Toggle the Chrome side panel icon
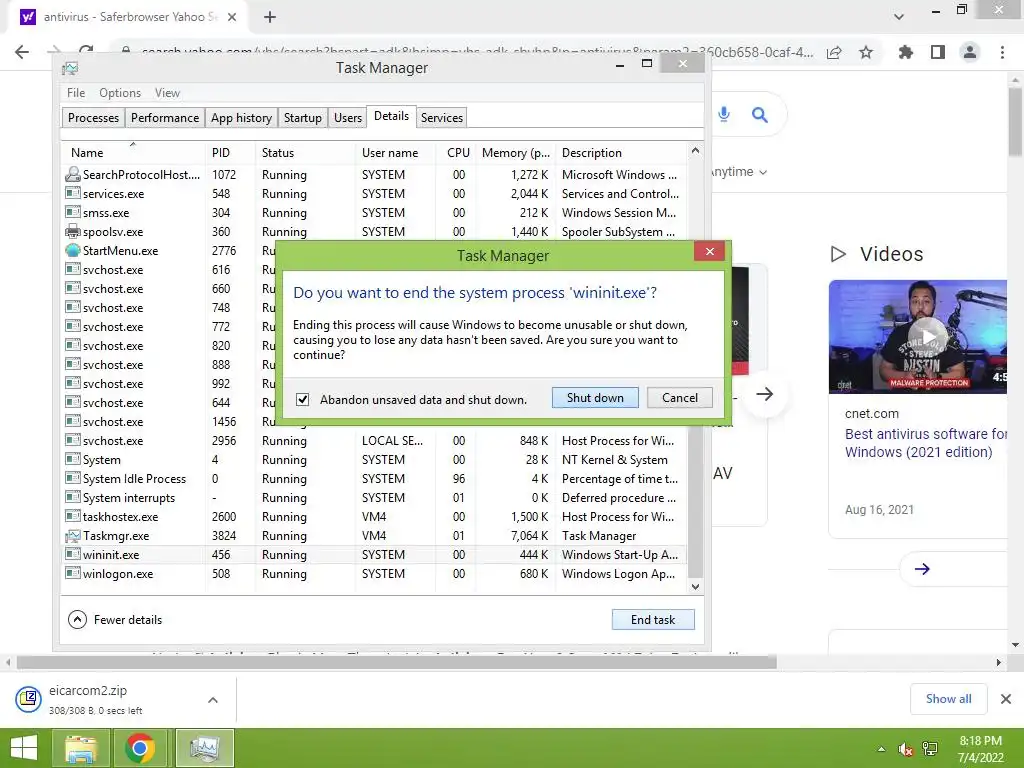The image size is (1024, 768). pyautogui.click(x=938, y=52)
